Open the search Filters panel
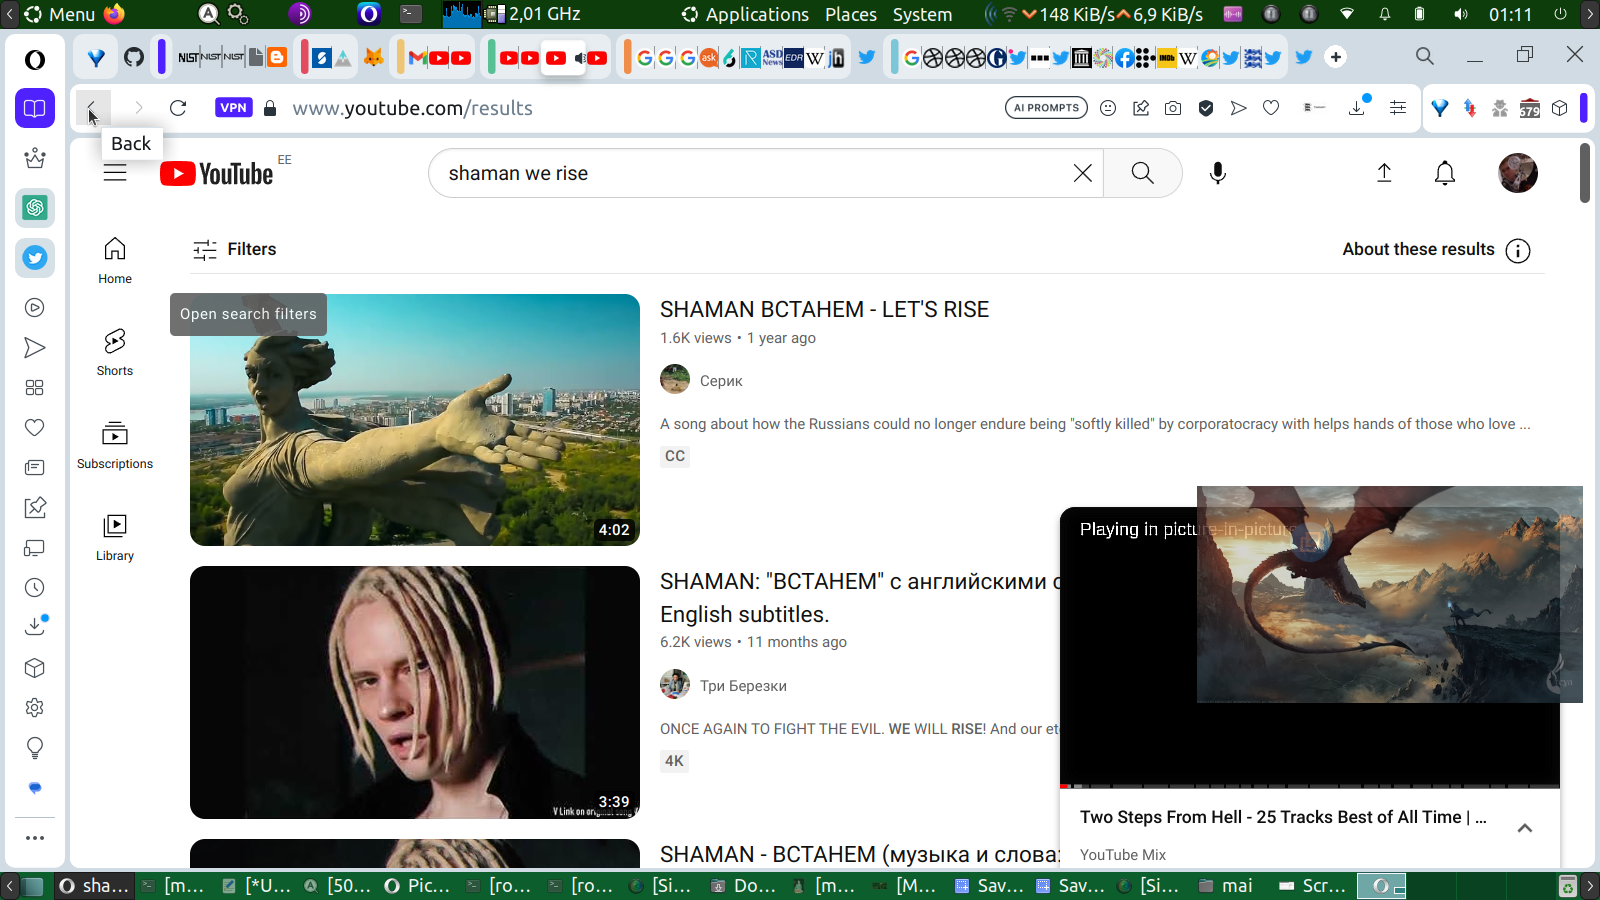 click(234, 249)
